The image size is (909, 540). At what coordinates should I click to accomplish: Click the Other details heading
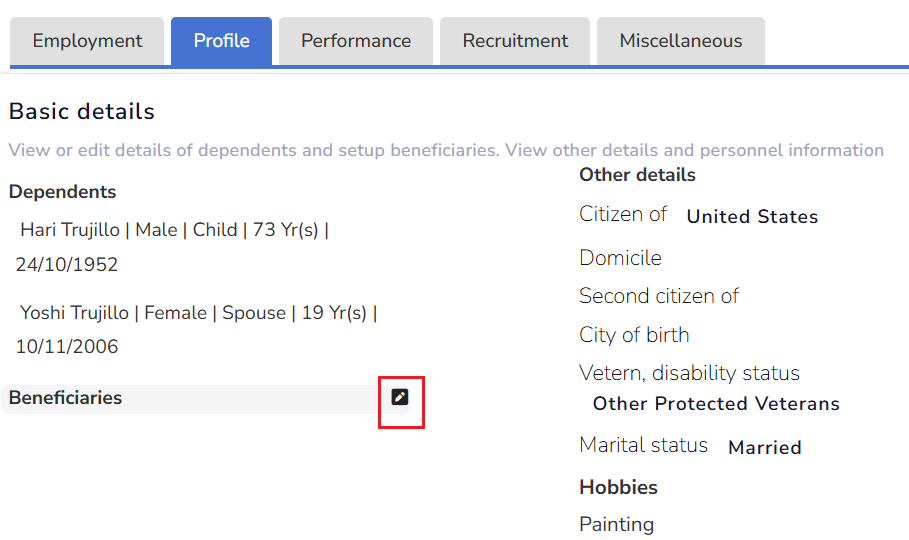click(637, 175)
